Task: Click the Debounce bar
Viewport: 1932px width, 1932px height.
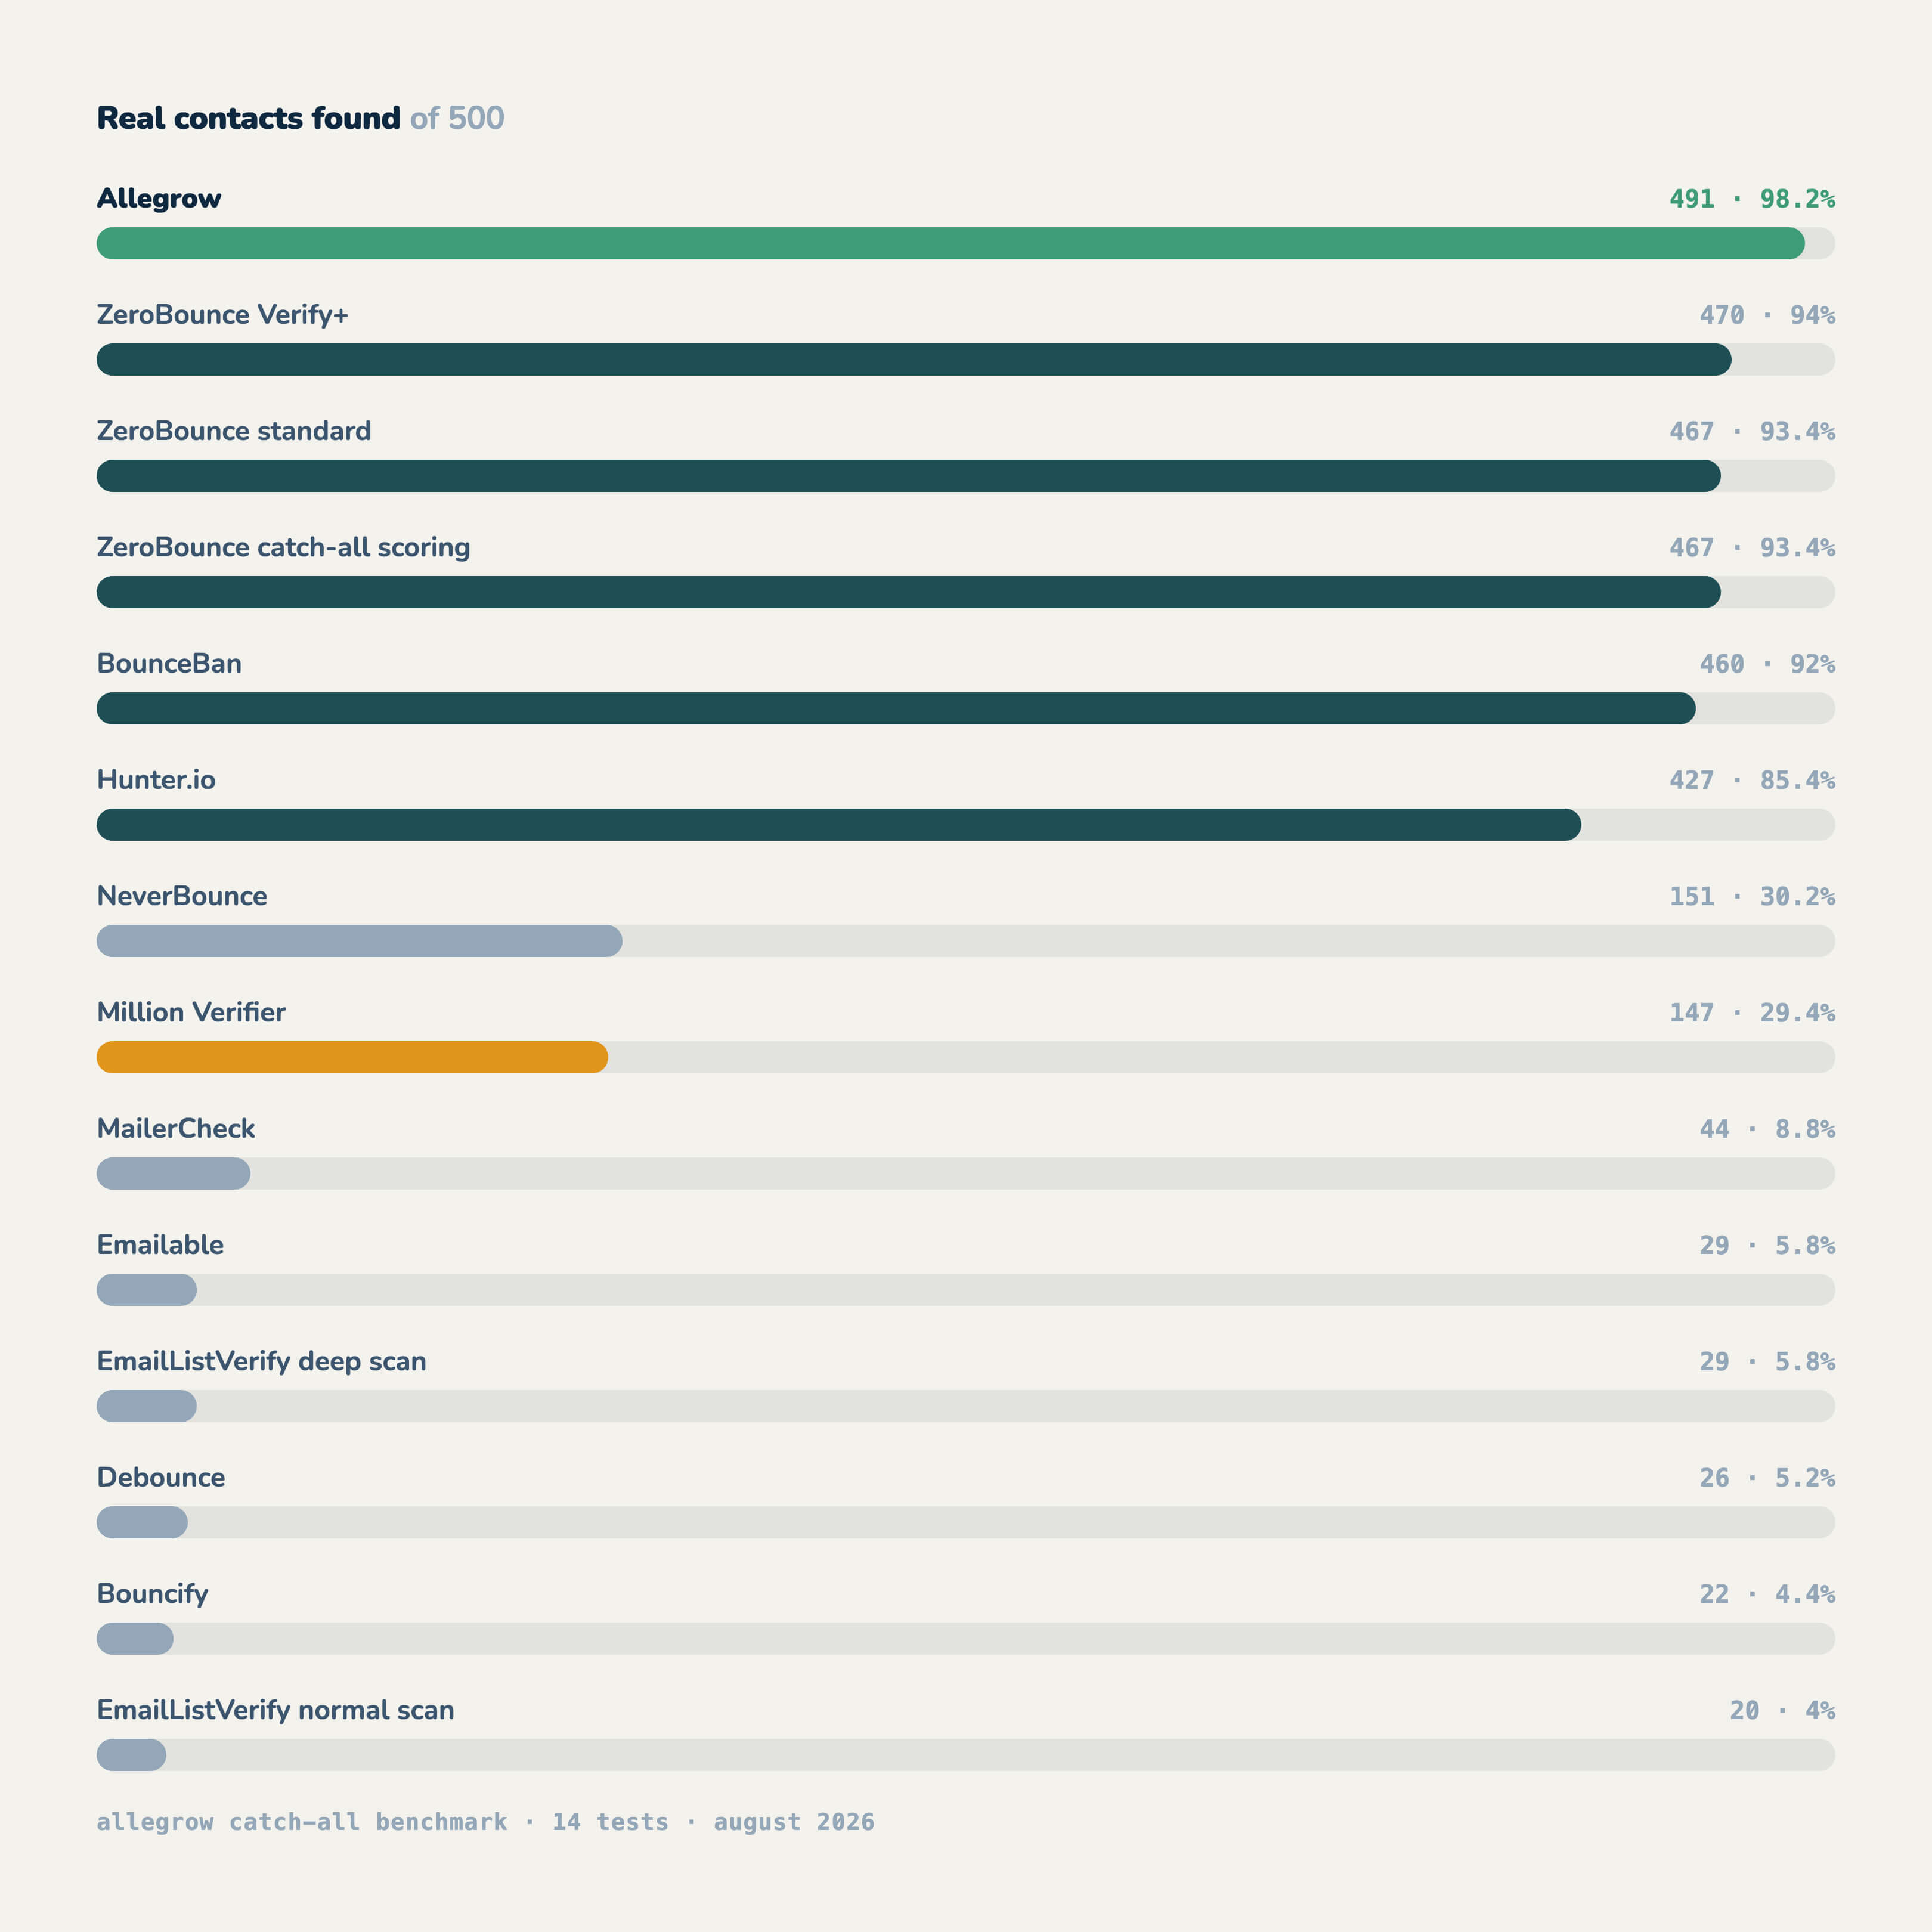Action: tap(142, 1522)
